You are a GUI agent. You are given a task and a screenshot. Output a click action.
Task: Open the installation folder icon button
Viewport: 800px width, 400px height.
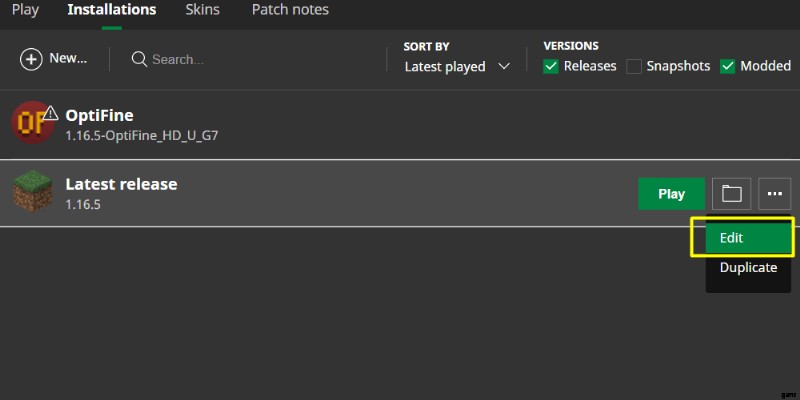[731, 194]
